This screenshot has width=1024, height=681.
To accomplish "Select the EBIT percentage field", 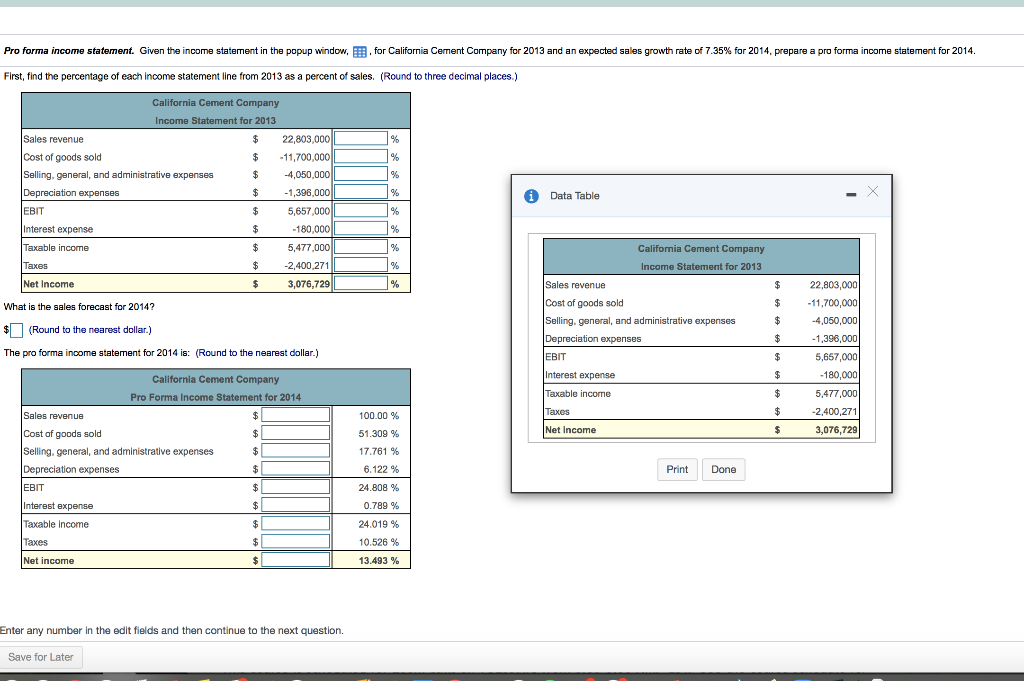I will (x=362, y=211).
